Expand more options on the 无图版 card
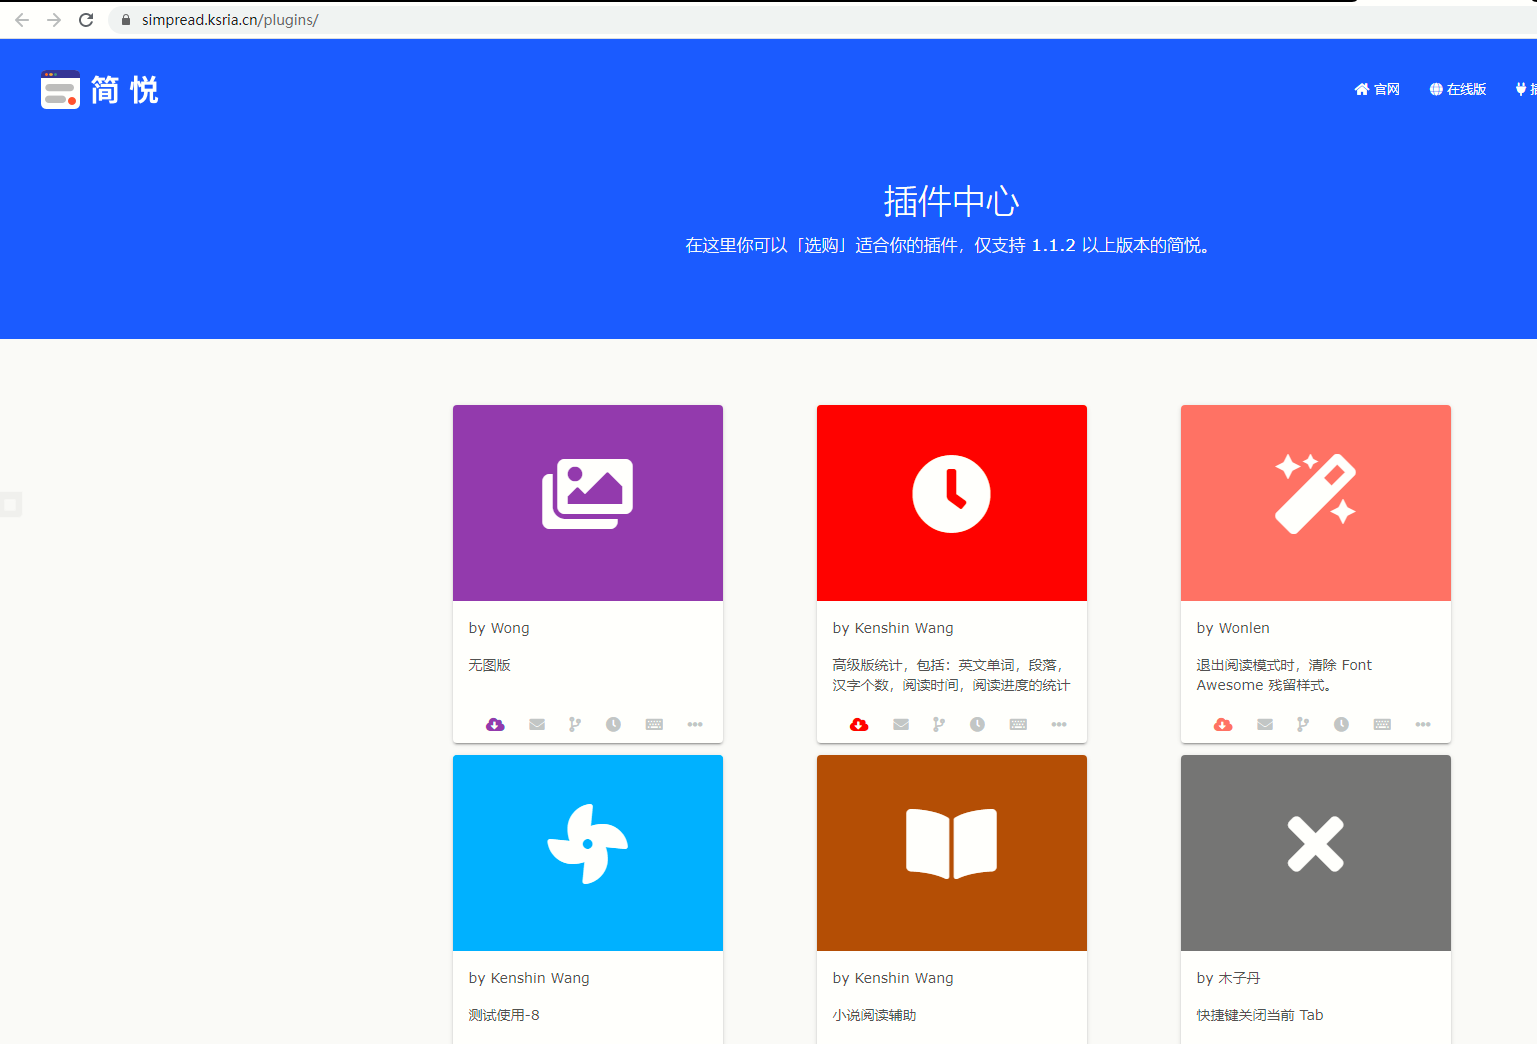The height and width of the screenshot is (1044, 1537). pos(695,724)
